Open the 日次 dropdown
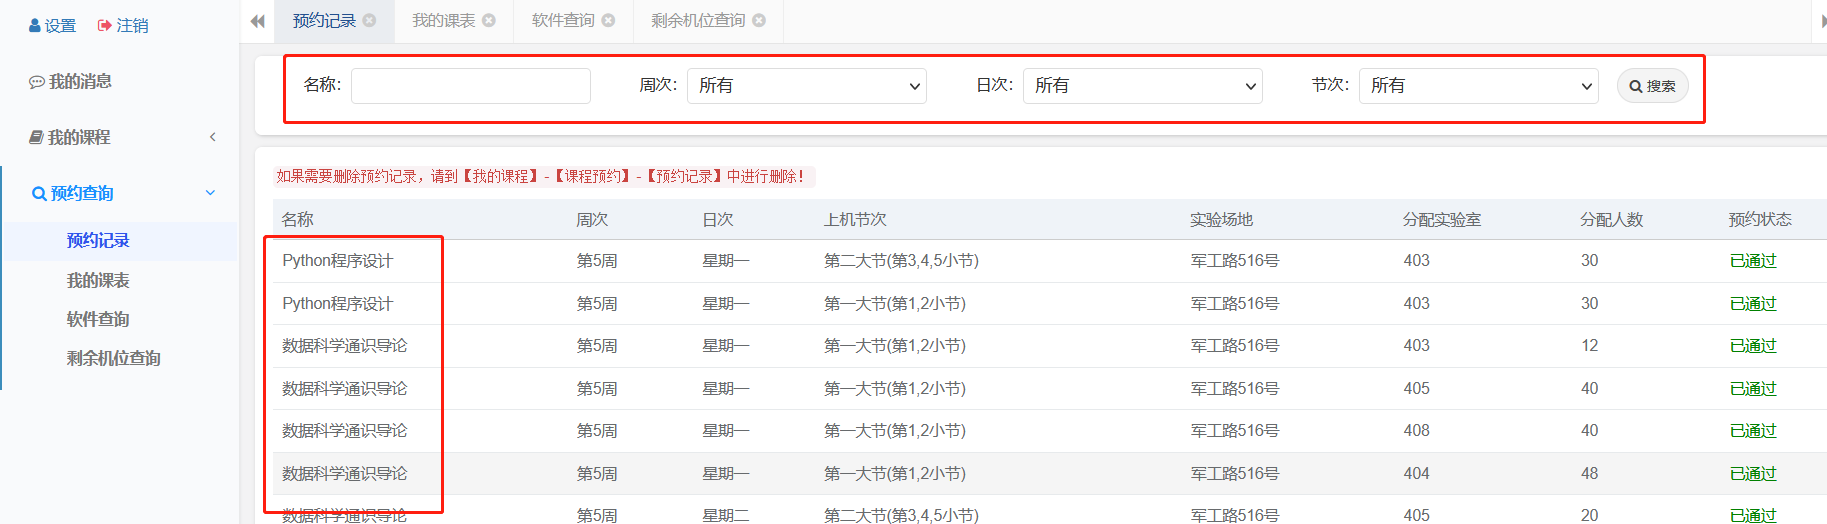1827x524 pixels. pos(1142,86)
